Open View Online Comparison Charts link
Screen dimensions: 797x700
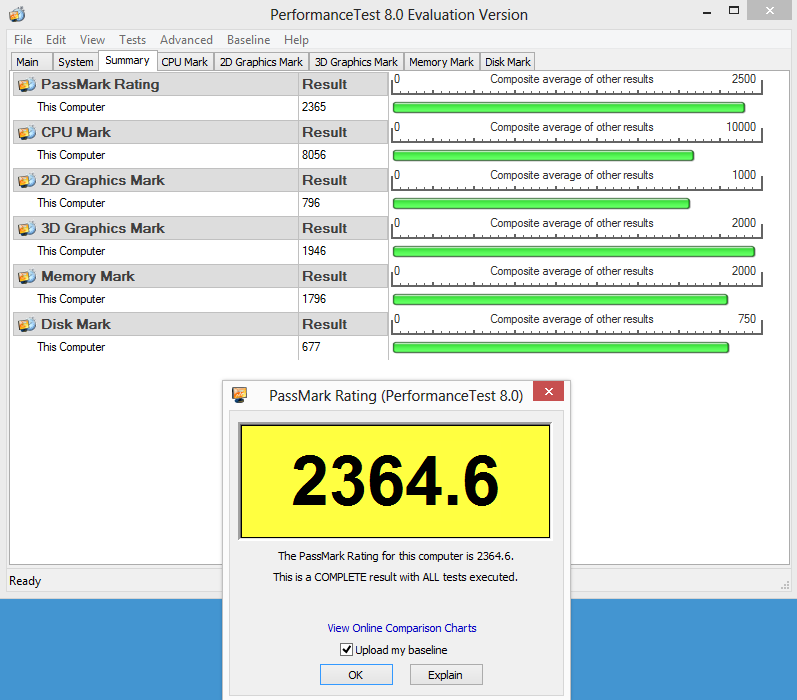[402, 628]
